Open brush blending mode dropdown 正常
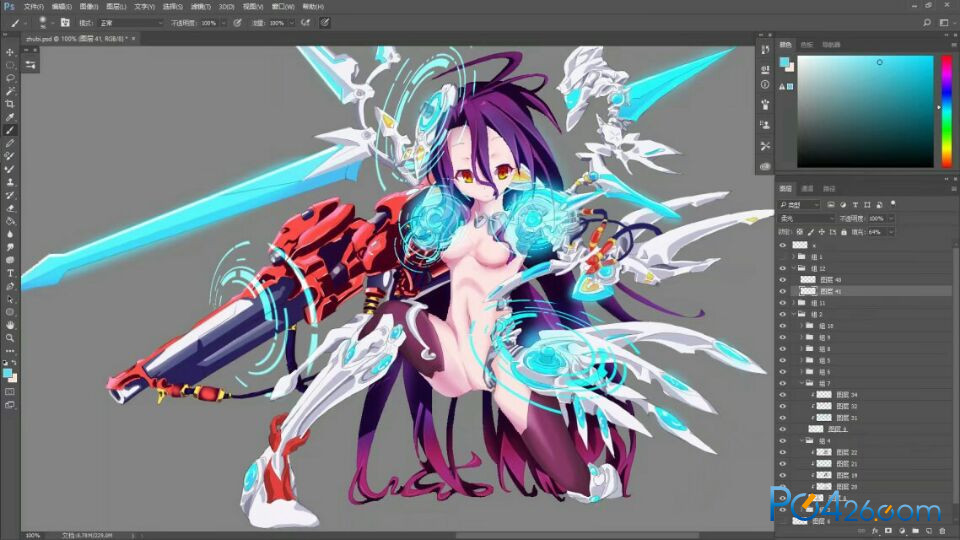 (x=131, y=23)
